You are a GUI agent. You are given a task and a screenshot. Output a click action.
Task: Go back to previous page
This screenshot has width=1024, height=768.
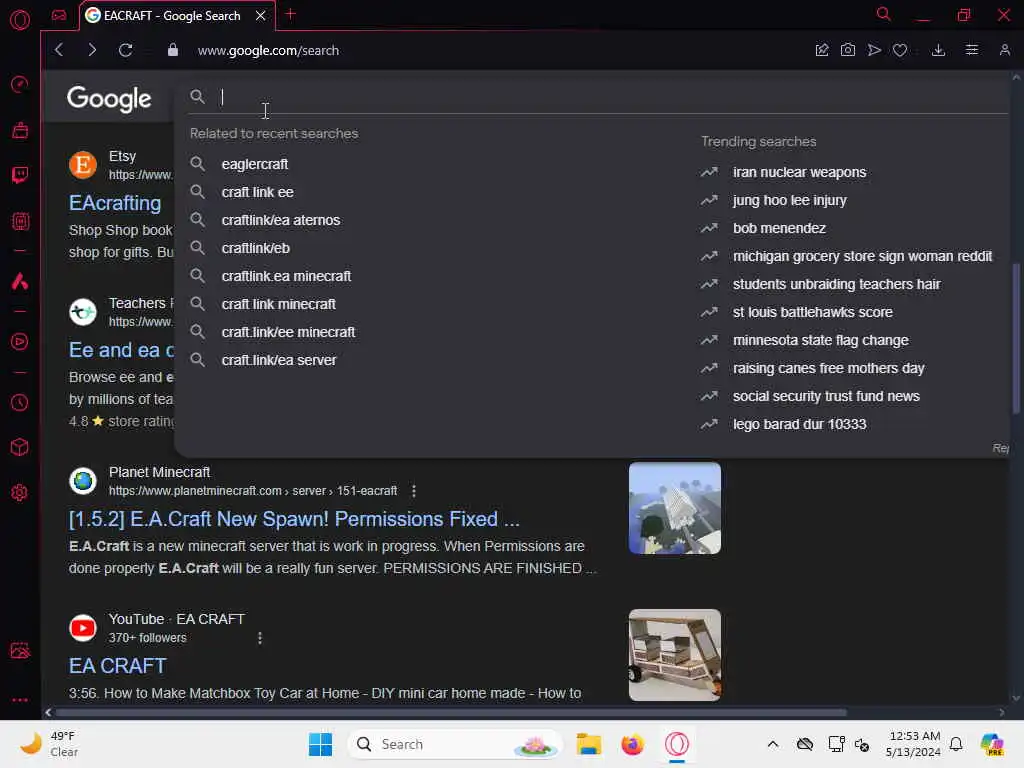pyautogui.click(x=59, y=50)
